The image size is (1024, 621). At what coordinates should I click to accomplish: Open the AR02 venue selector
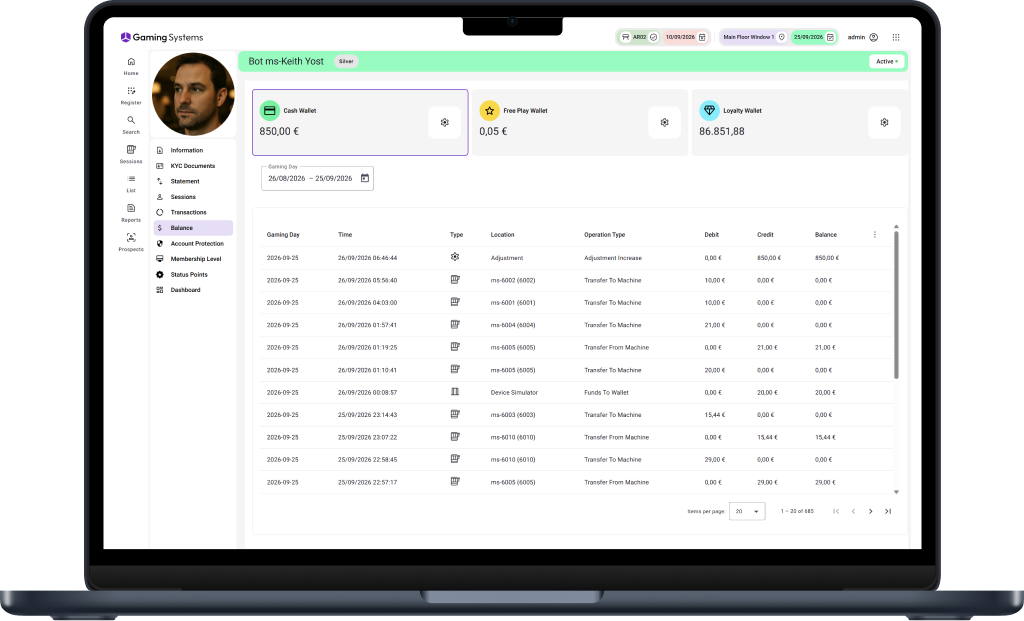[638, 37]
